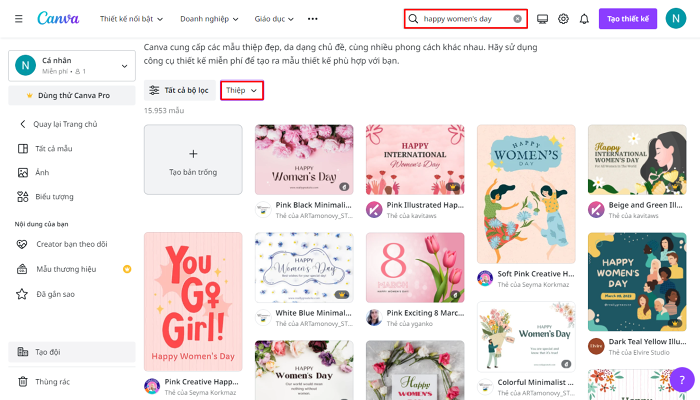700x400 pixels.
Task: Click Thẻ của Elvire Studio text
Action: [x=639, y=352]
